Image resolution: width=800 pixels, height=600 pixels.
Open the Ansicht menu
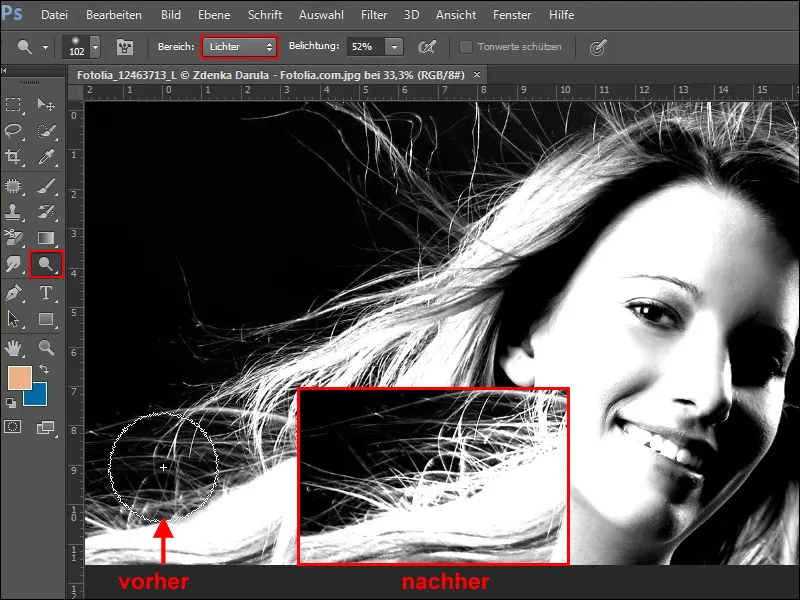click(456, 15)
